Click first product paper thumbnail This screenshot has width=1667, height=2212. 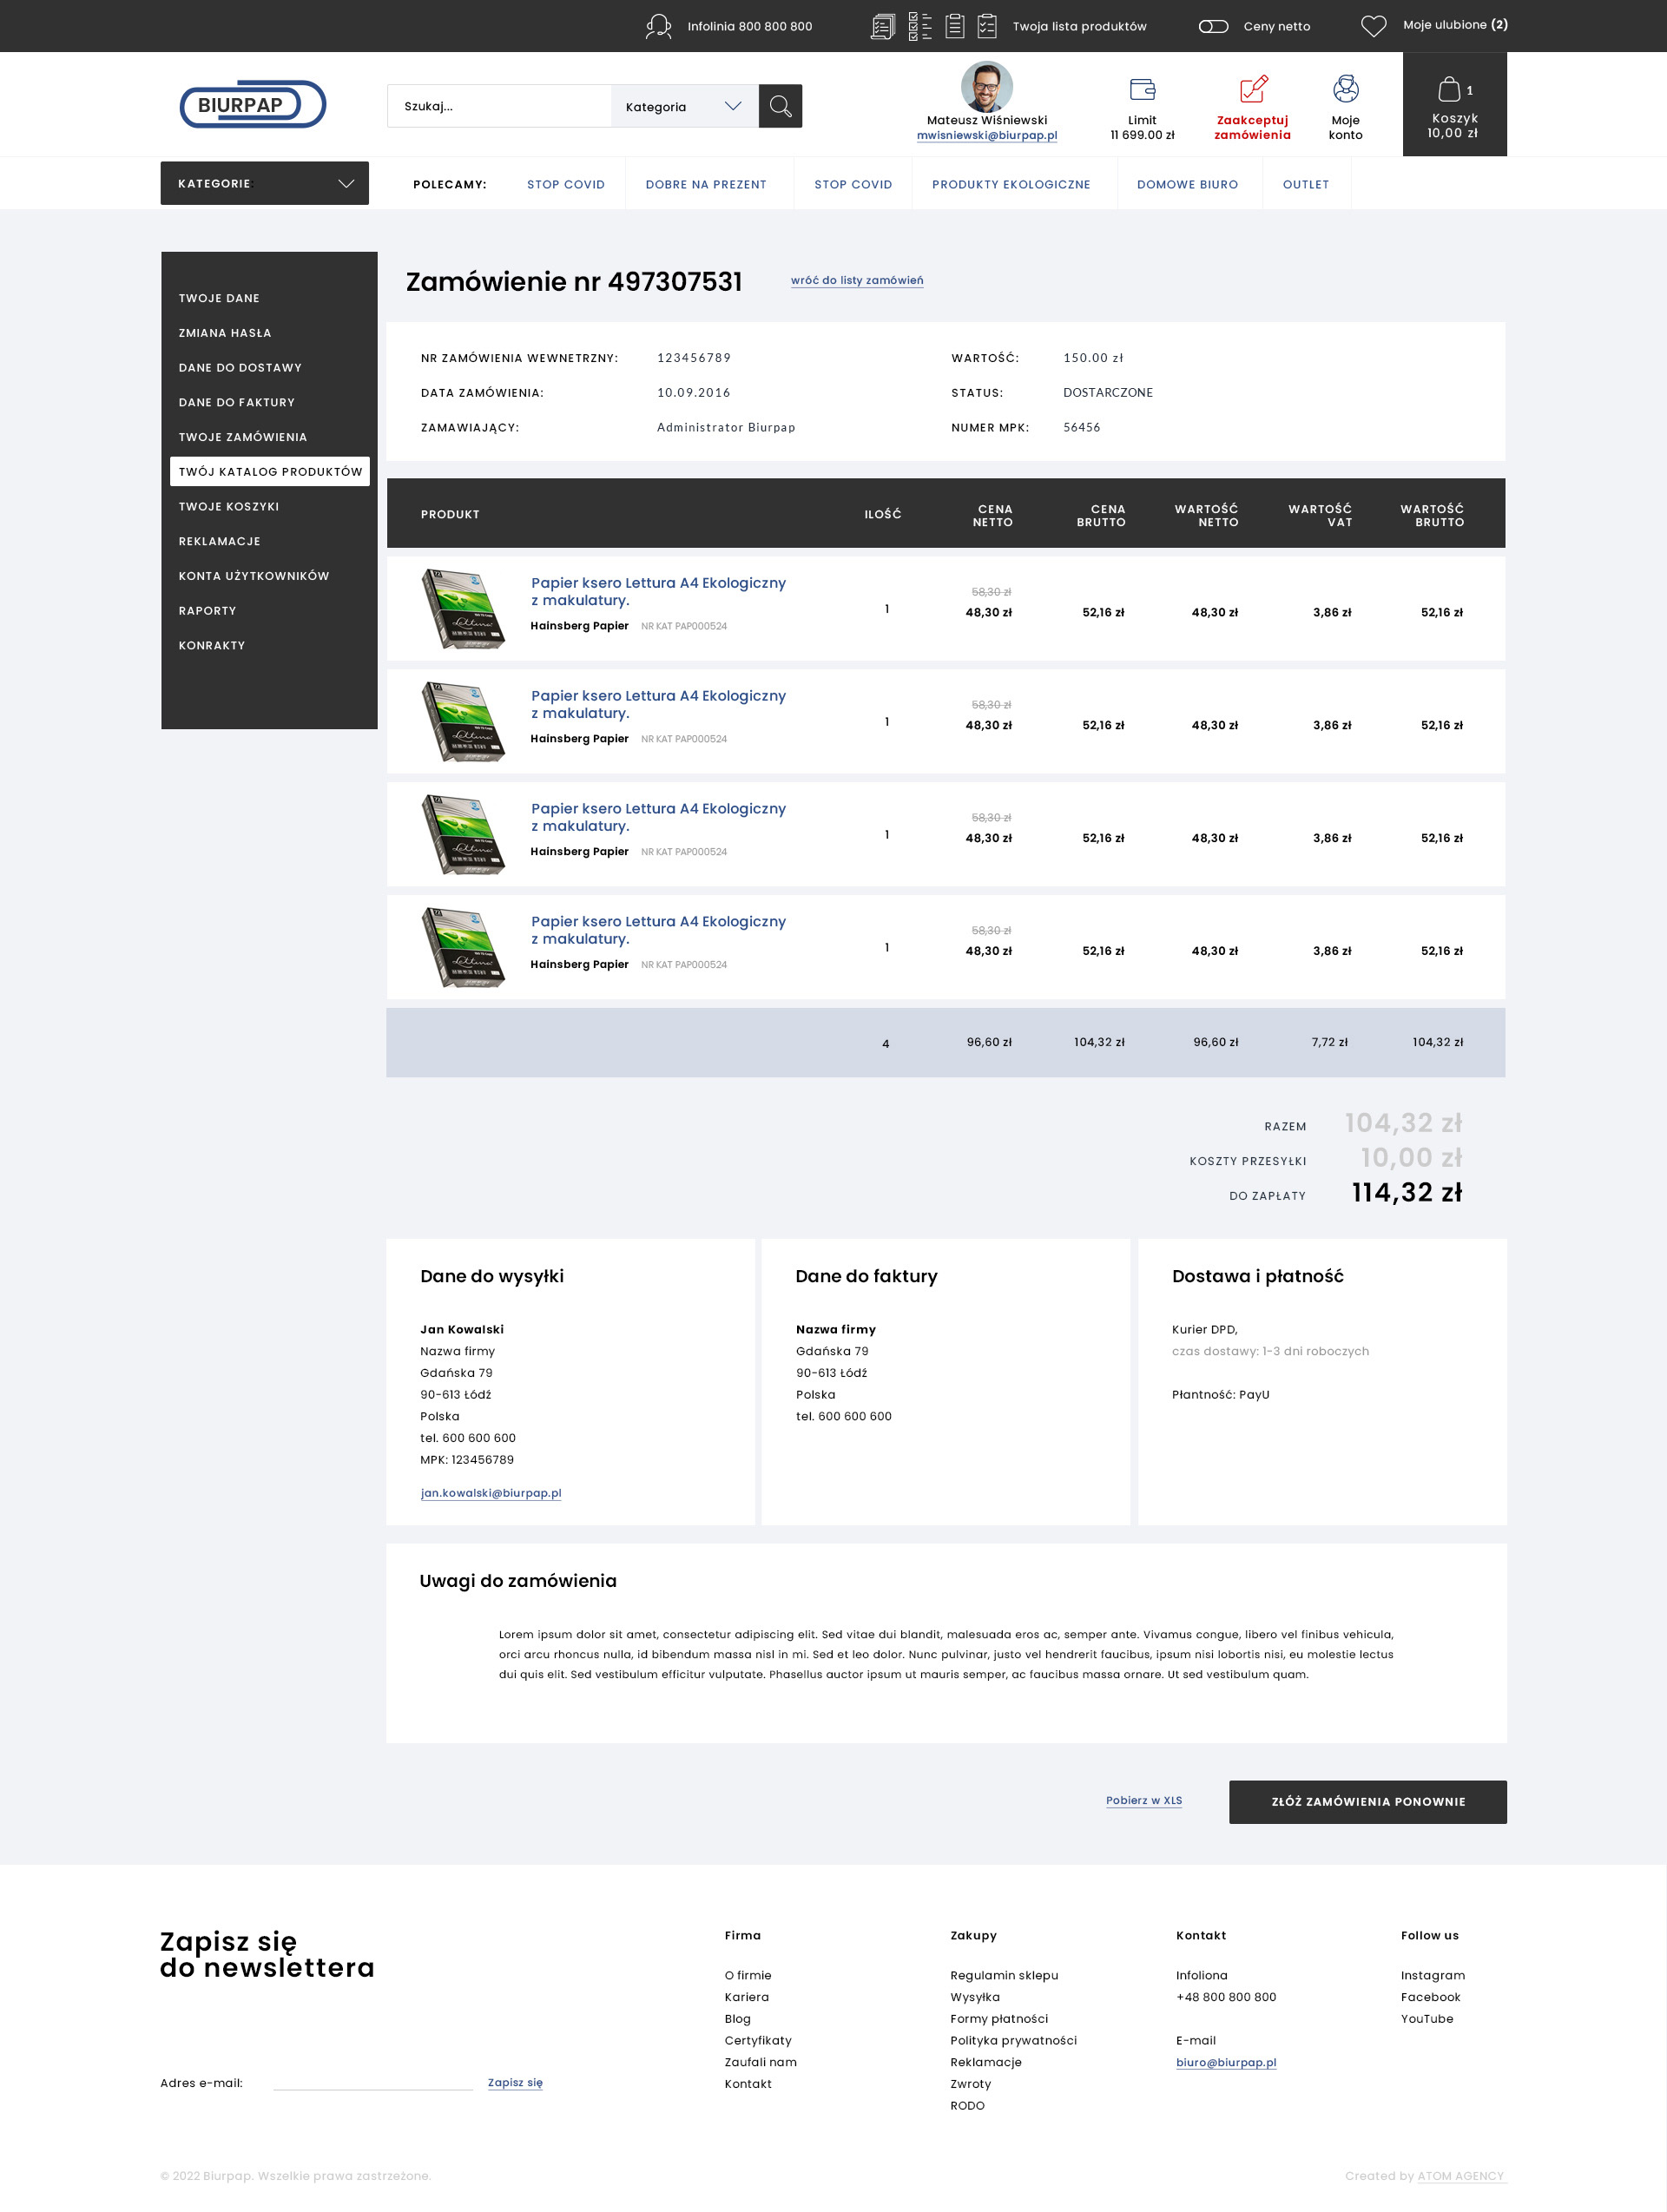pyautogui.click(x=462, y=609)
